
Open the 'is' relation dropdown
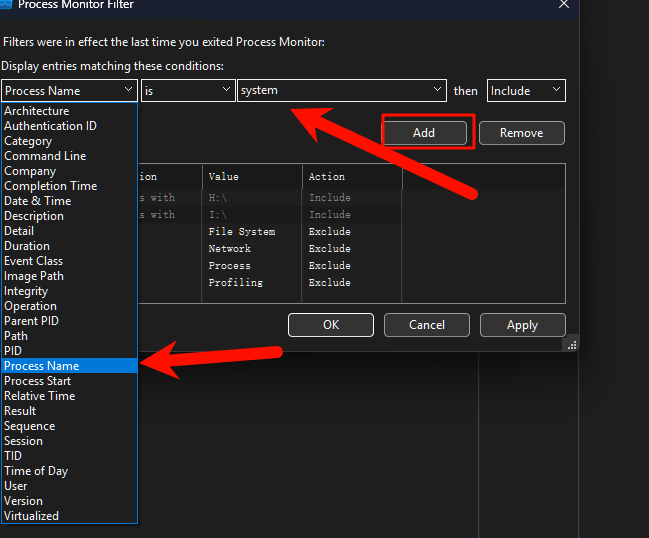coord(188,91)
